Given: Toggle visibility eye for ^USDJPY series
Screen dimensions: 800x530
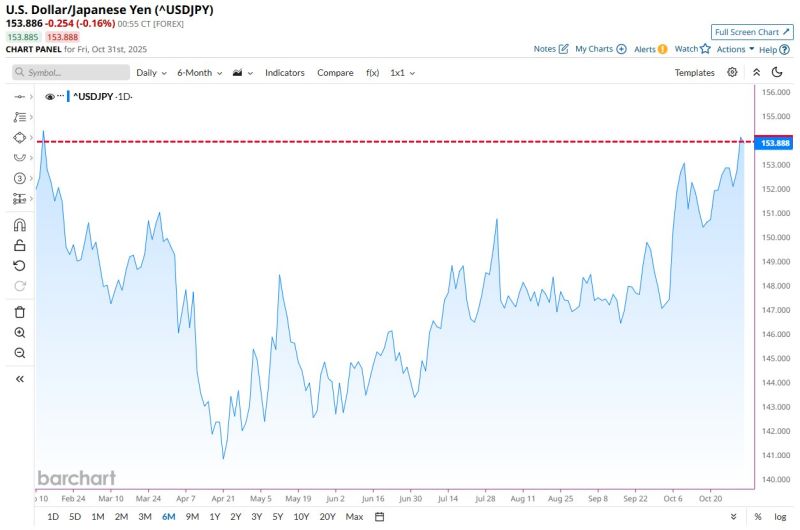Looking at the screenshot, I should point(49,96).
